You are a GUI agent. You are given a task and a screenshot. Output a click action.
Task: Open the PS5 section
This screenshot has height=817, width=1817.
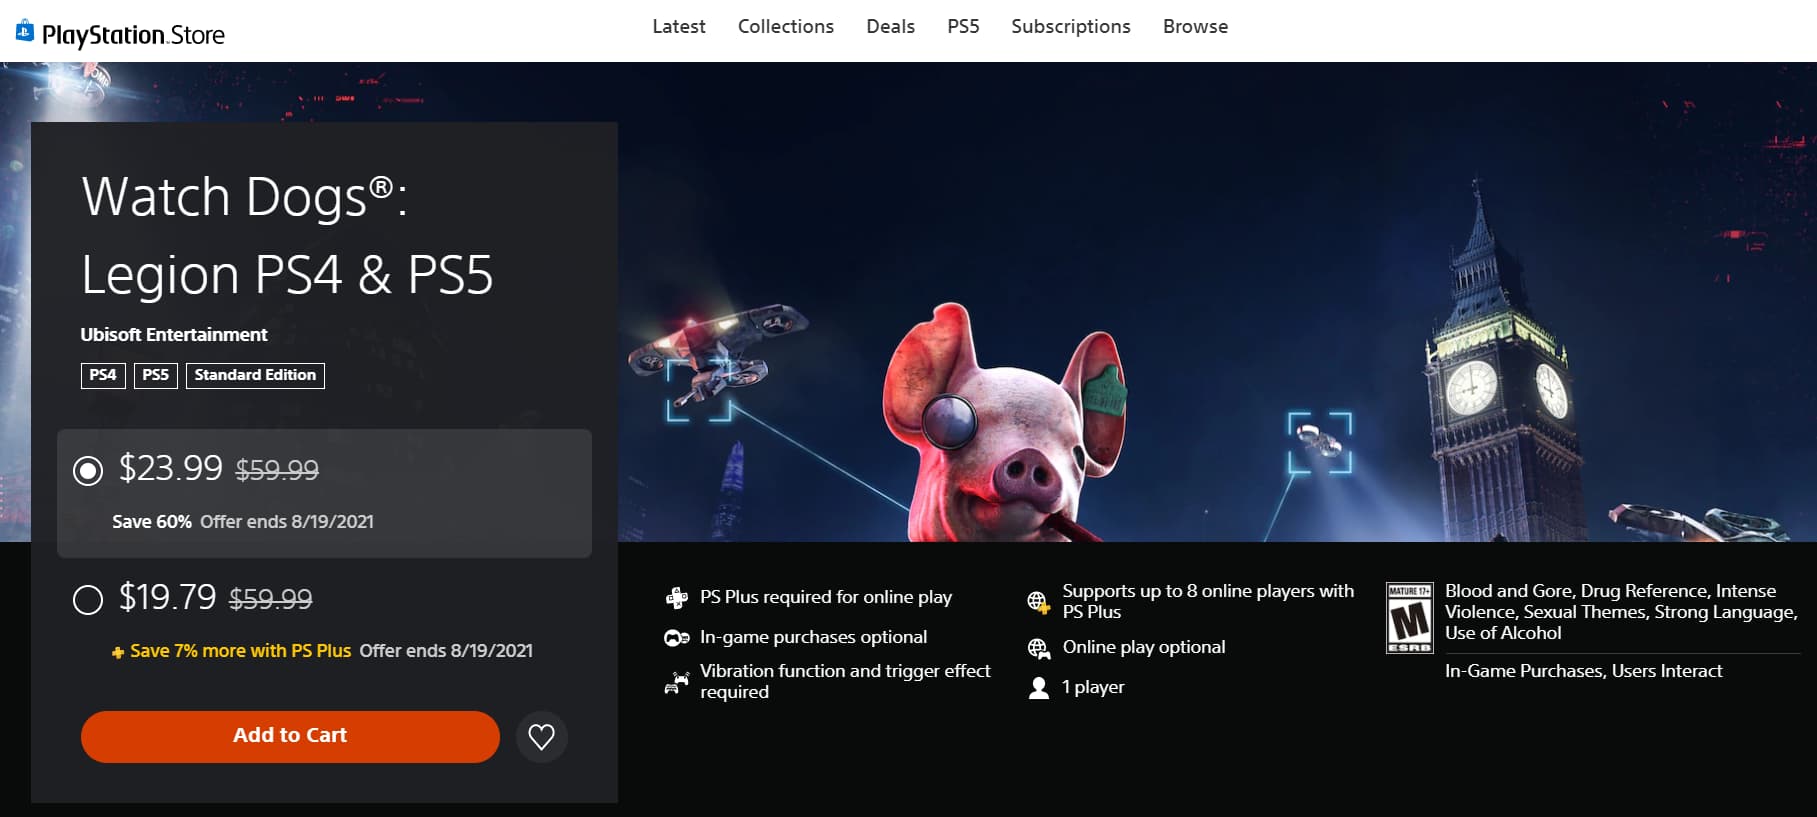pyautogui.click(x=963, y=27)
